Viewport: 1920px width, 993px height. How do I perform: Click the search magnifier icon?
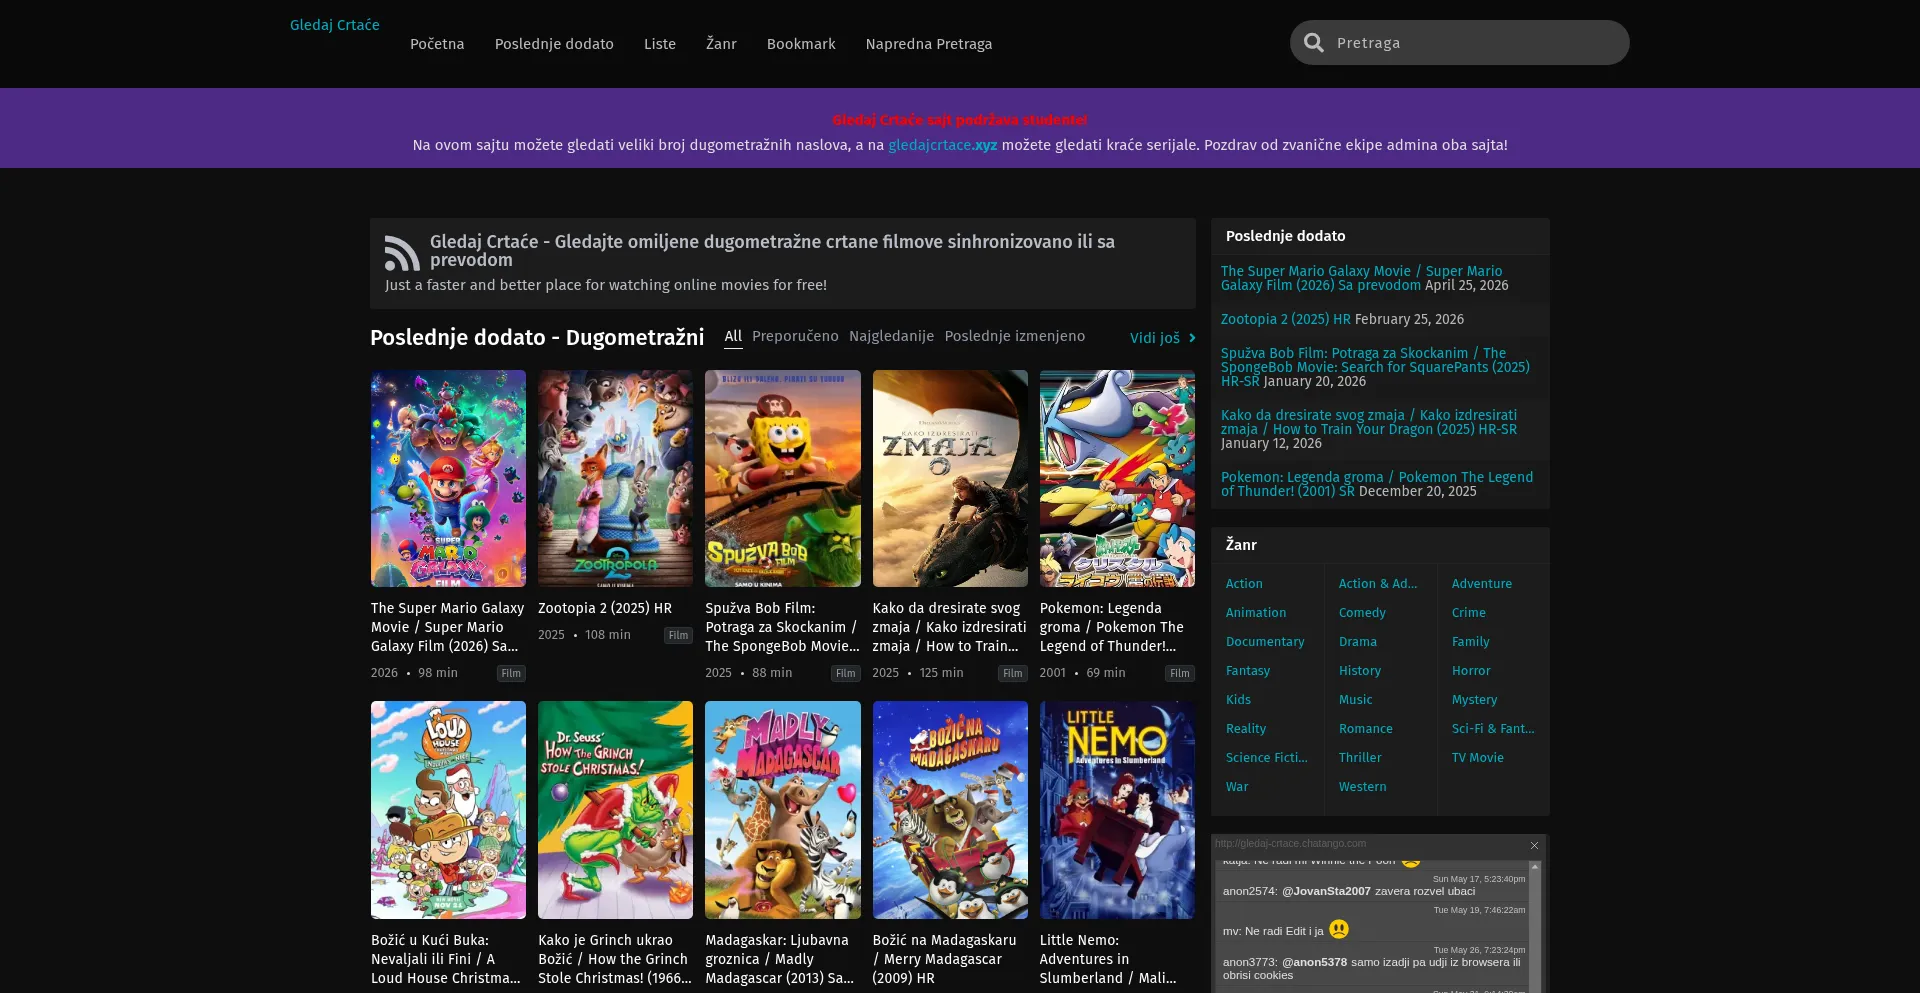(1314, 43)
